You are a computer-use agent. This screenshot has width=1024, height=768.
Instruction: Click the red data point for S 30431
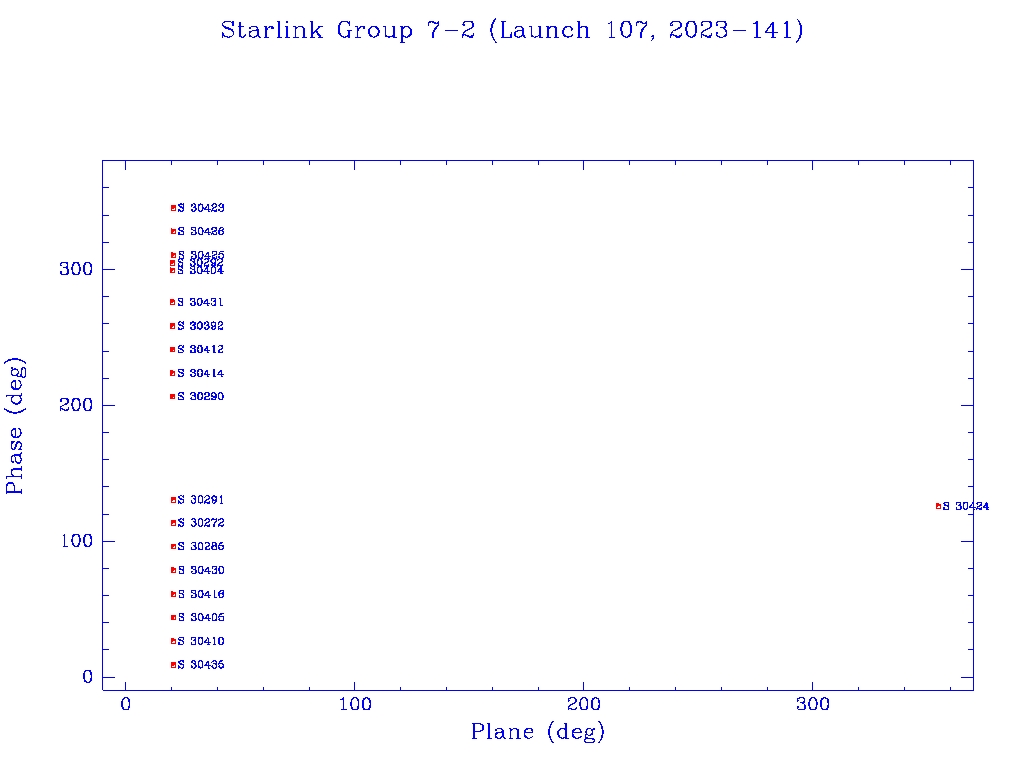[173, 302]
